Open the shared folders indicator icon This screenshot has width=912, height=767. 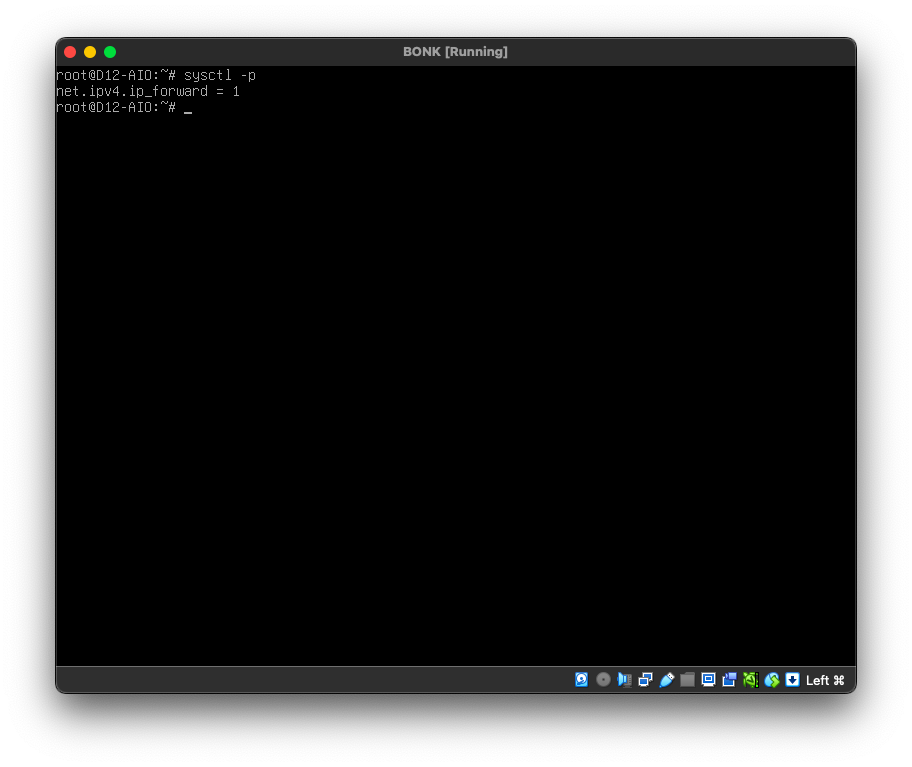[687, 680]
